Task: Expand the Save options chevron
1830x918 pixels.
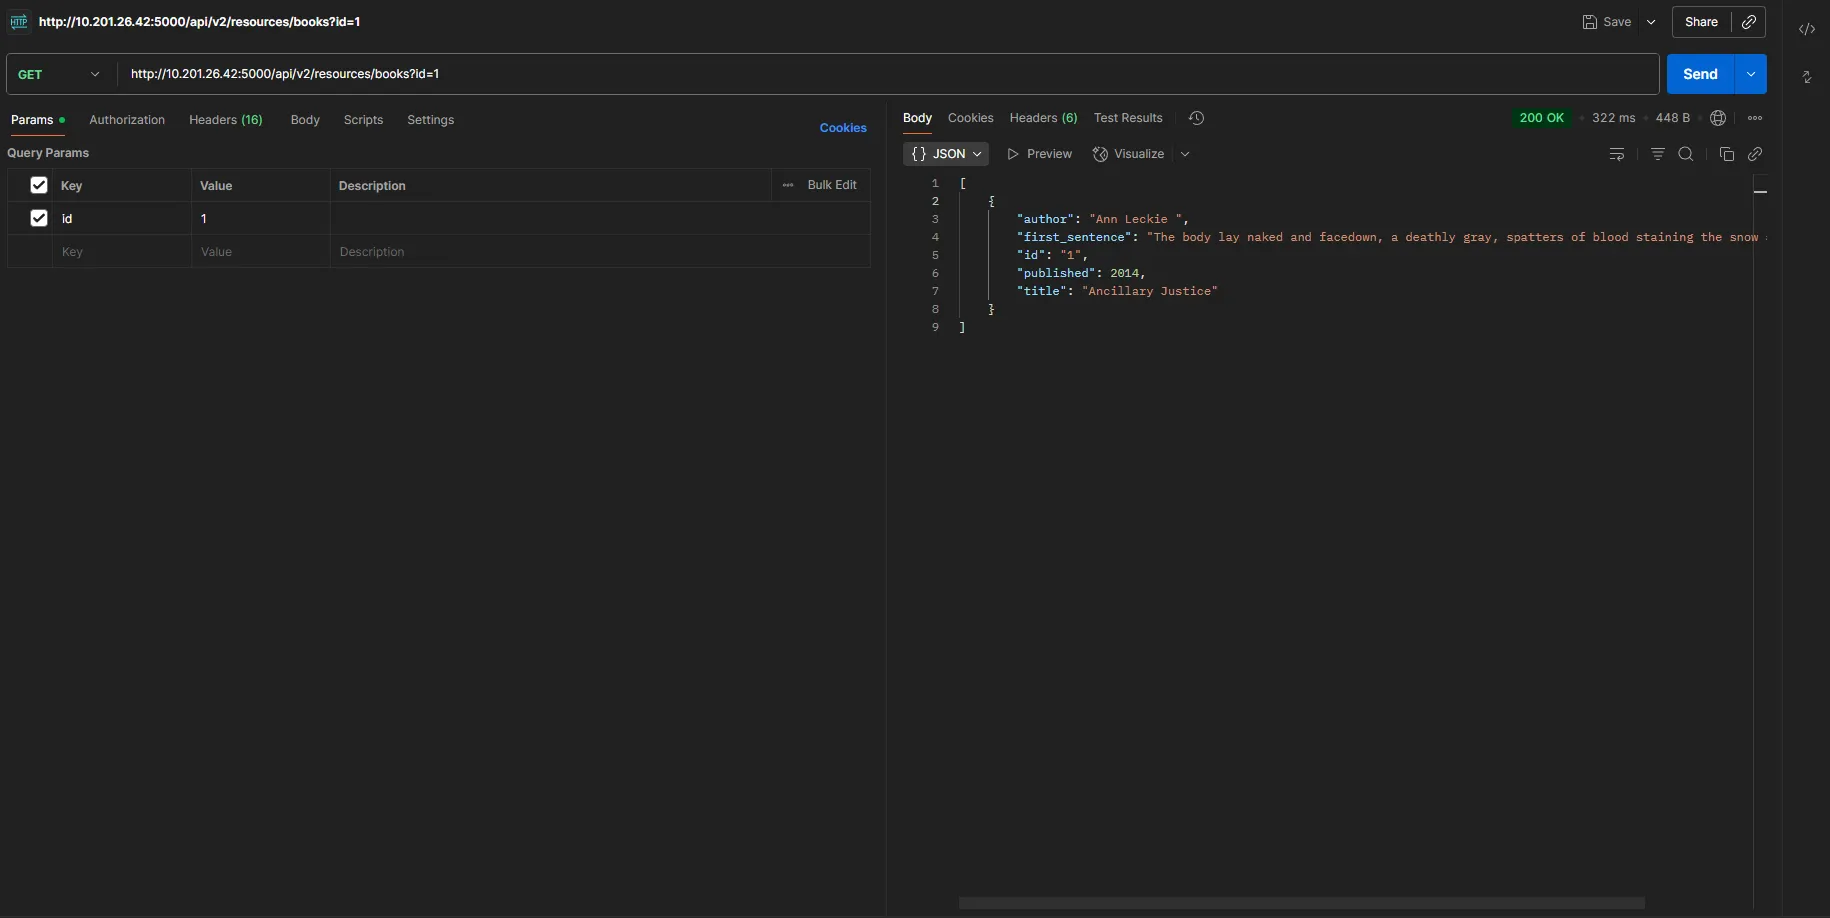Action: (1652, 21)
